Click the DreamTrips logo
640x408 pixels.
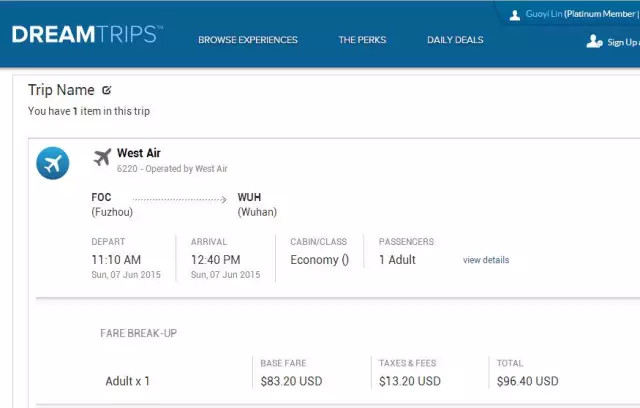click(86, 35)
